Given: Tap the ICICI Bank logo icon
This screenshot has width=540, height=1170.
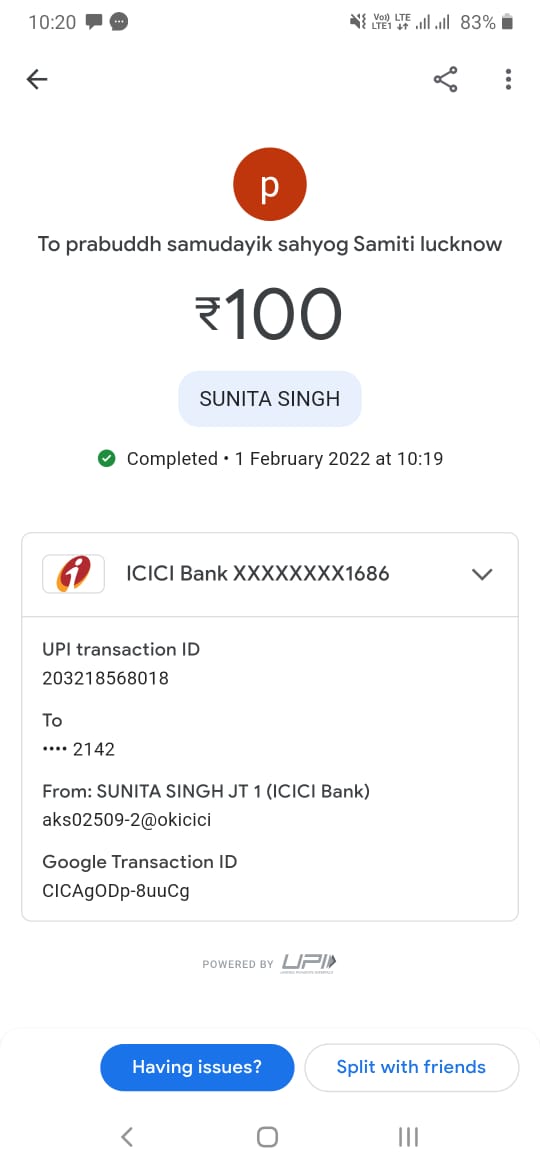Looking at the screenshot, I should point(73,574).
